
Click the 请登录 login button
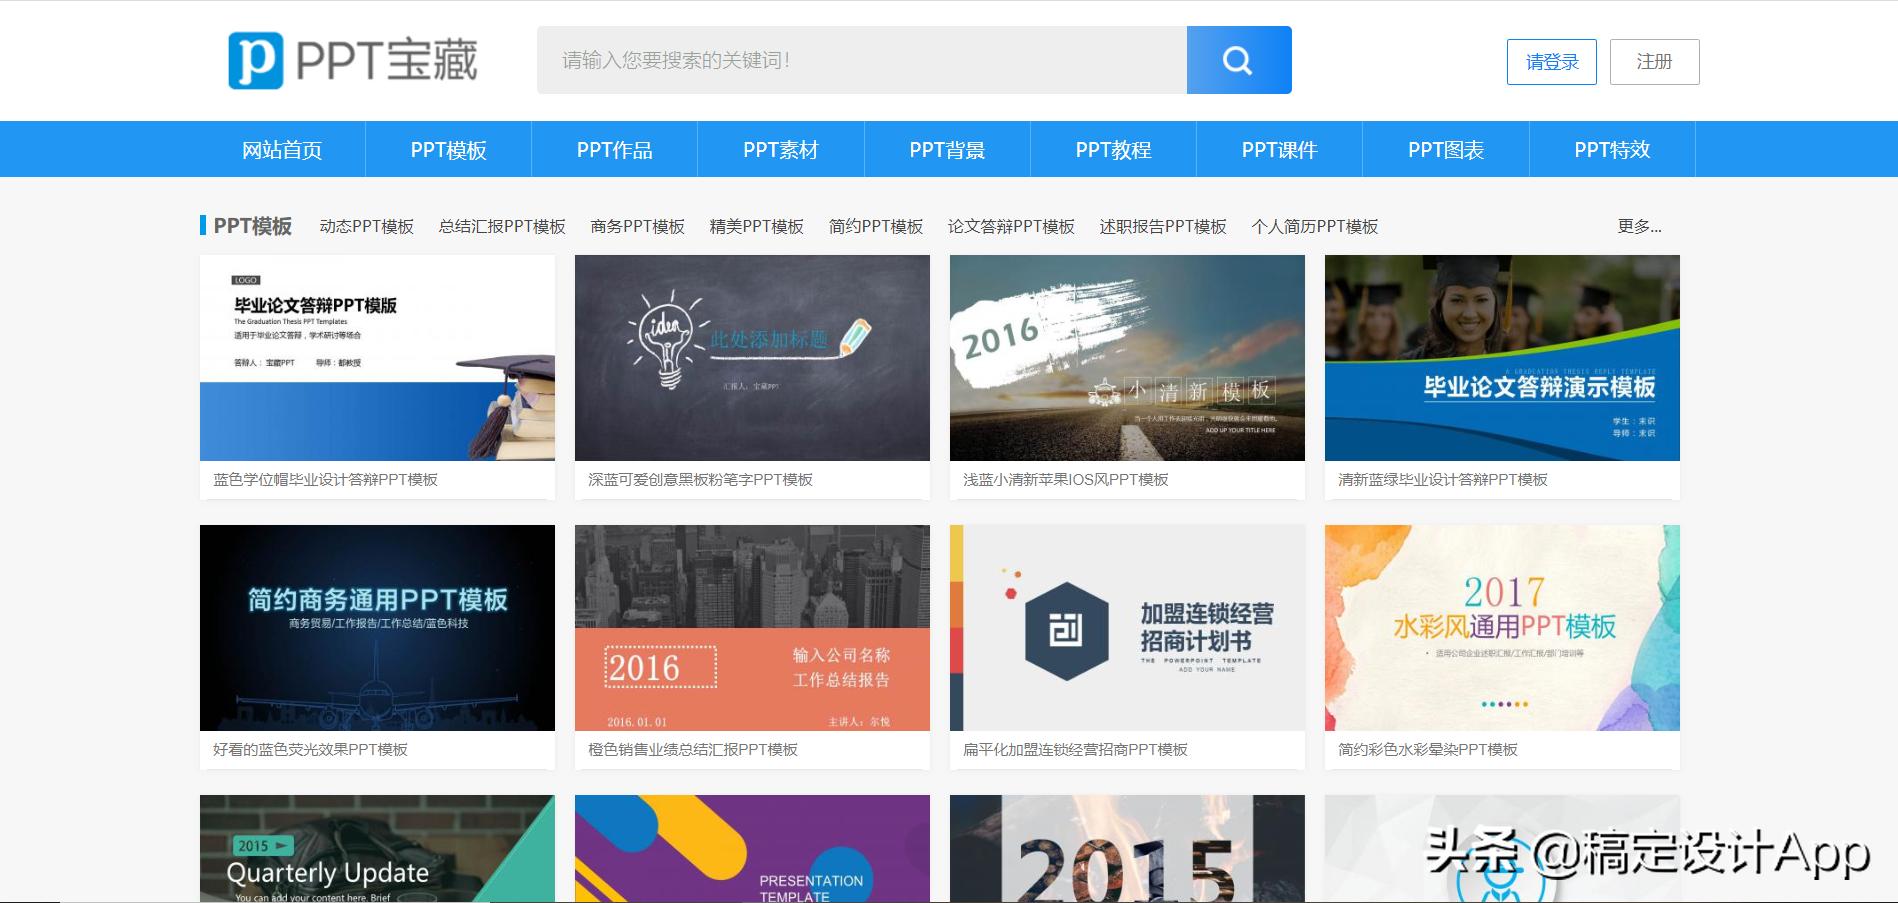[x=1551, y=61]
